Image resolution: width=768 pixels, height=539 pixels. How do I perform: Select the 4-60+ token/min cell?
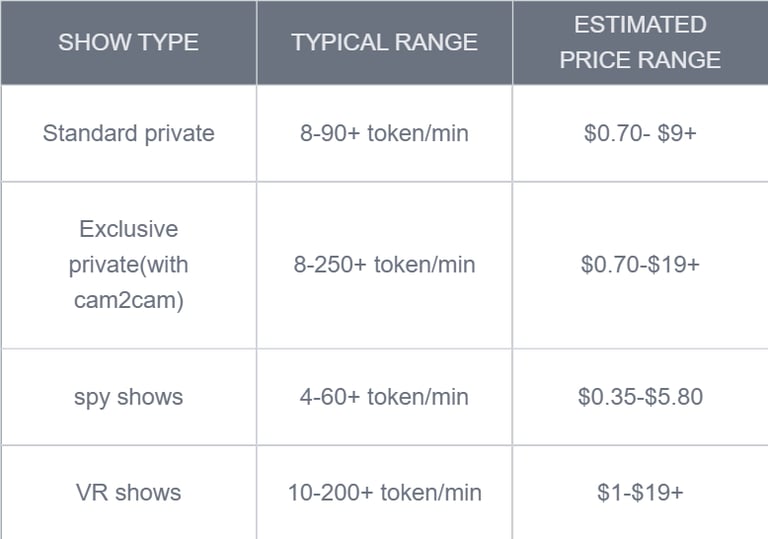[x=384, y=397]
